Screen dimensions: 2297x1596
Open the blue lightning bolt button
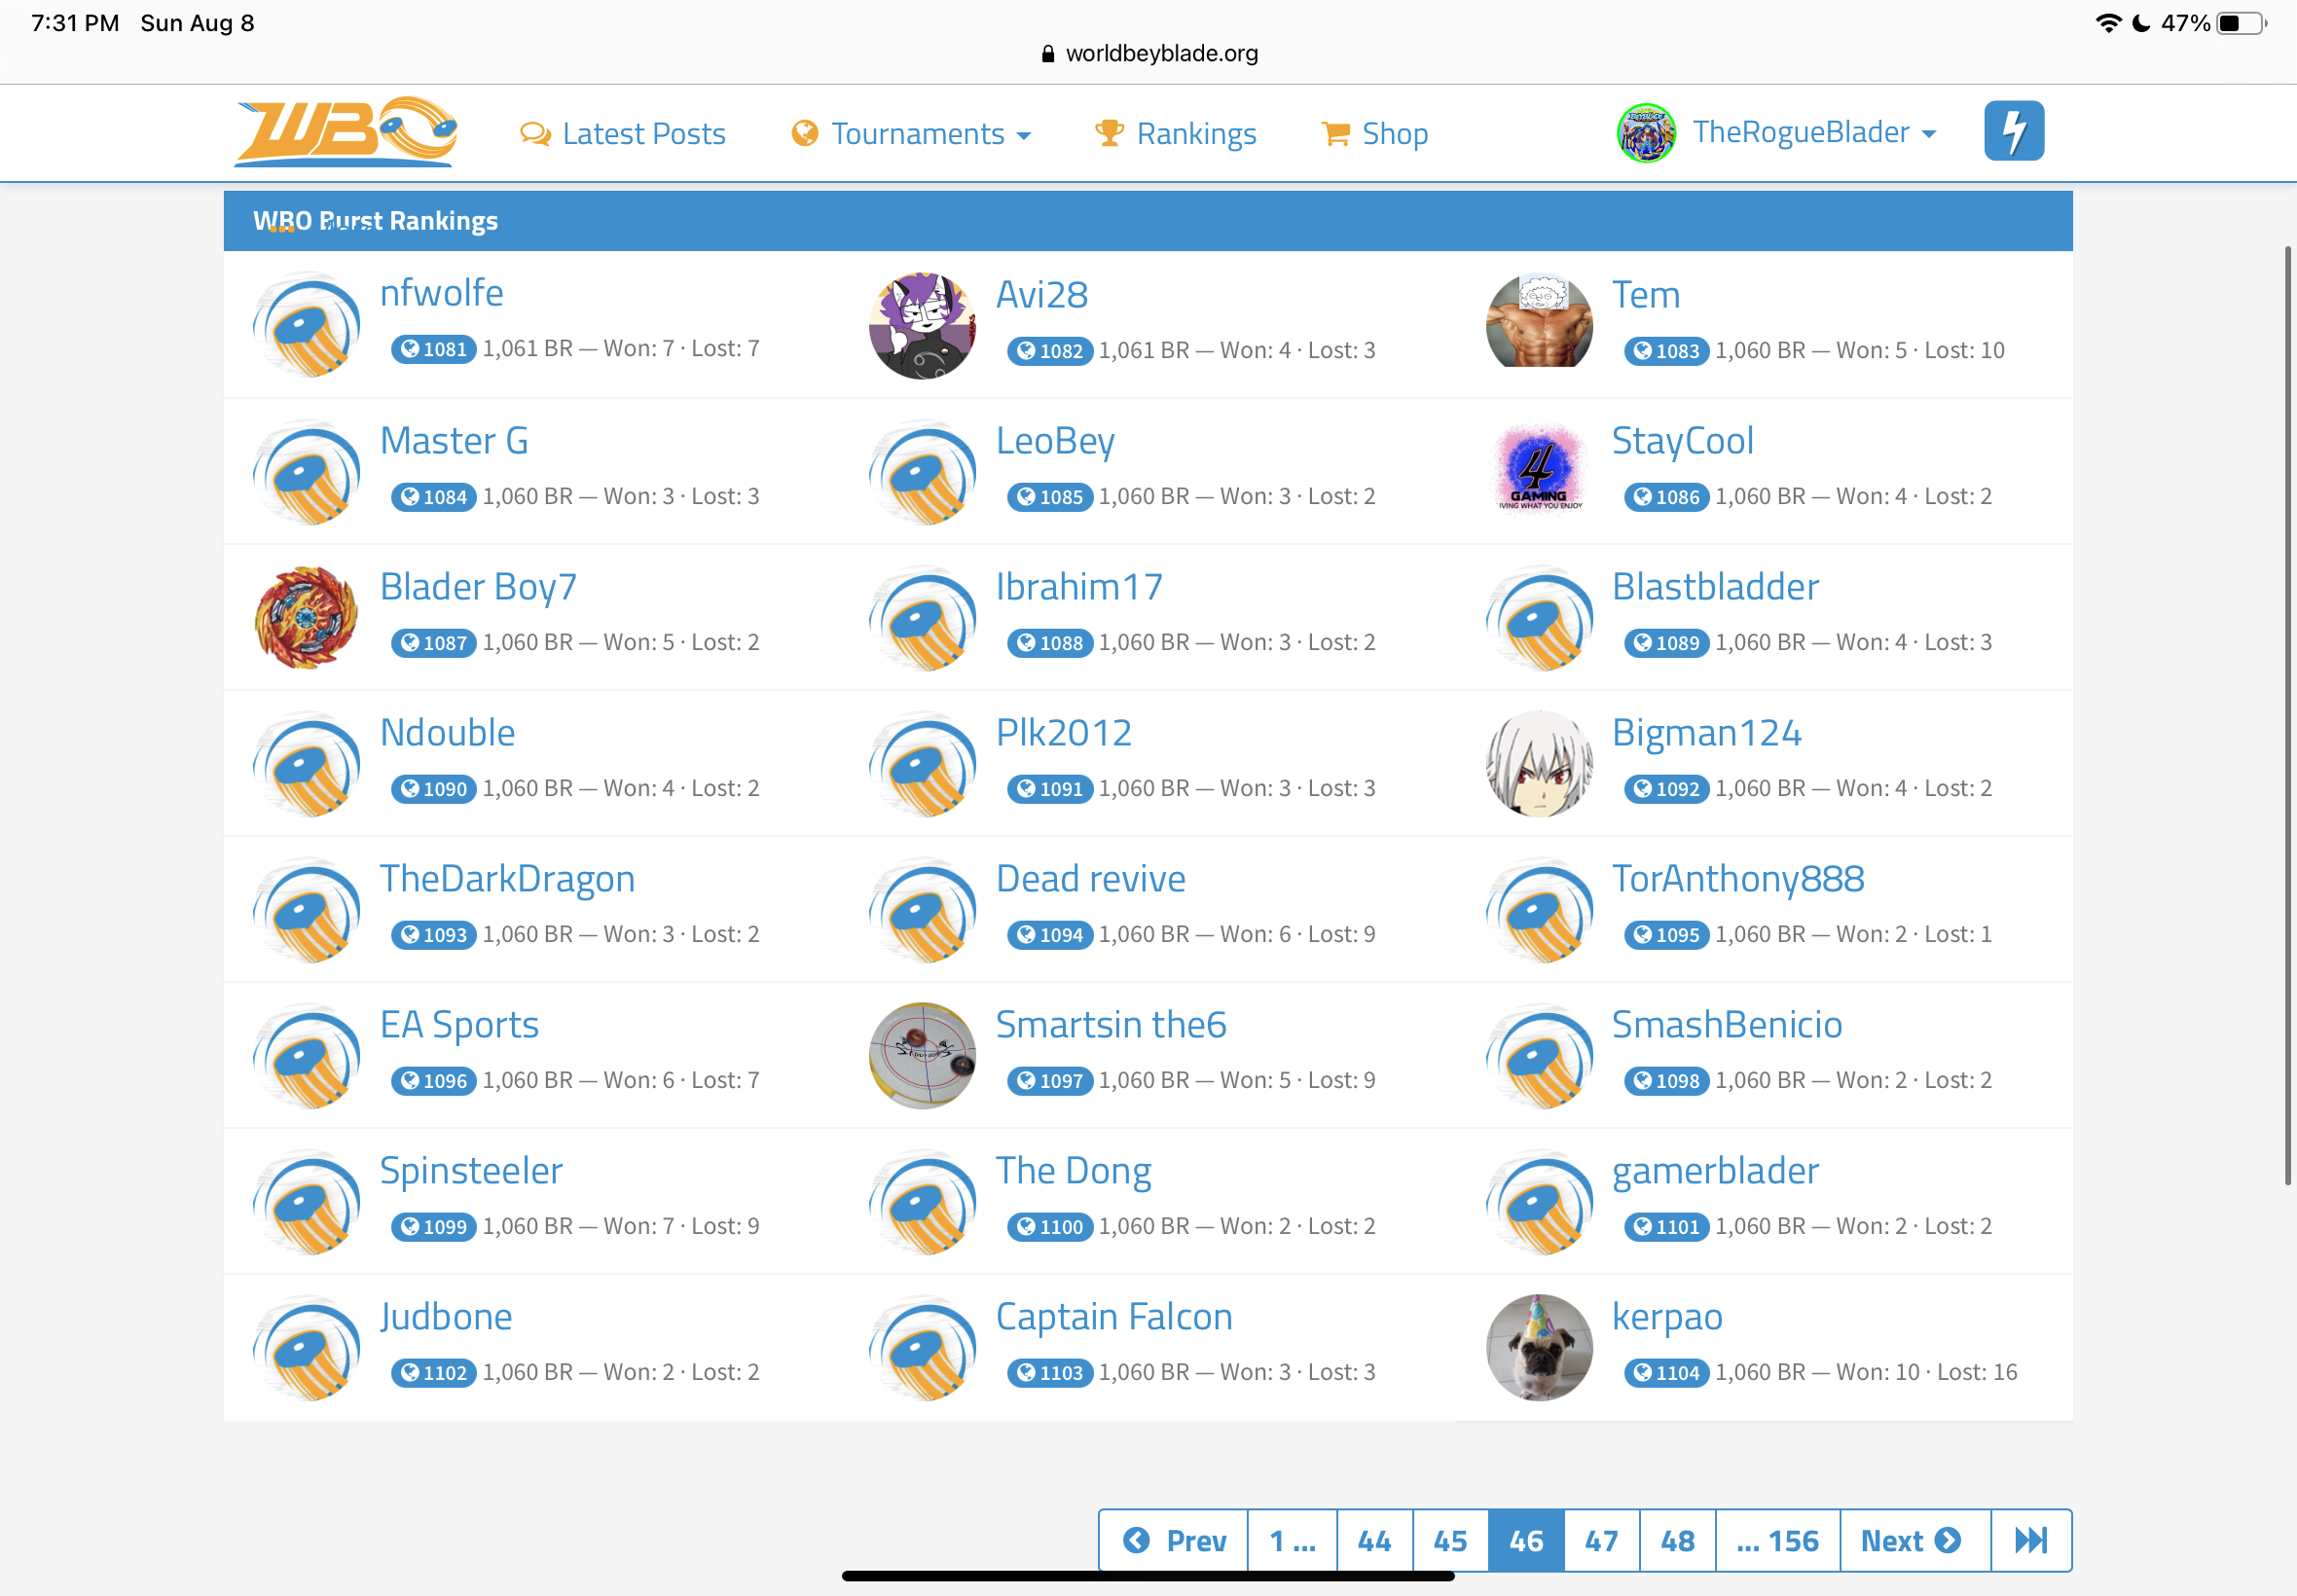point(2013,131)
